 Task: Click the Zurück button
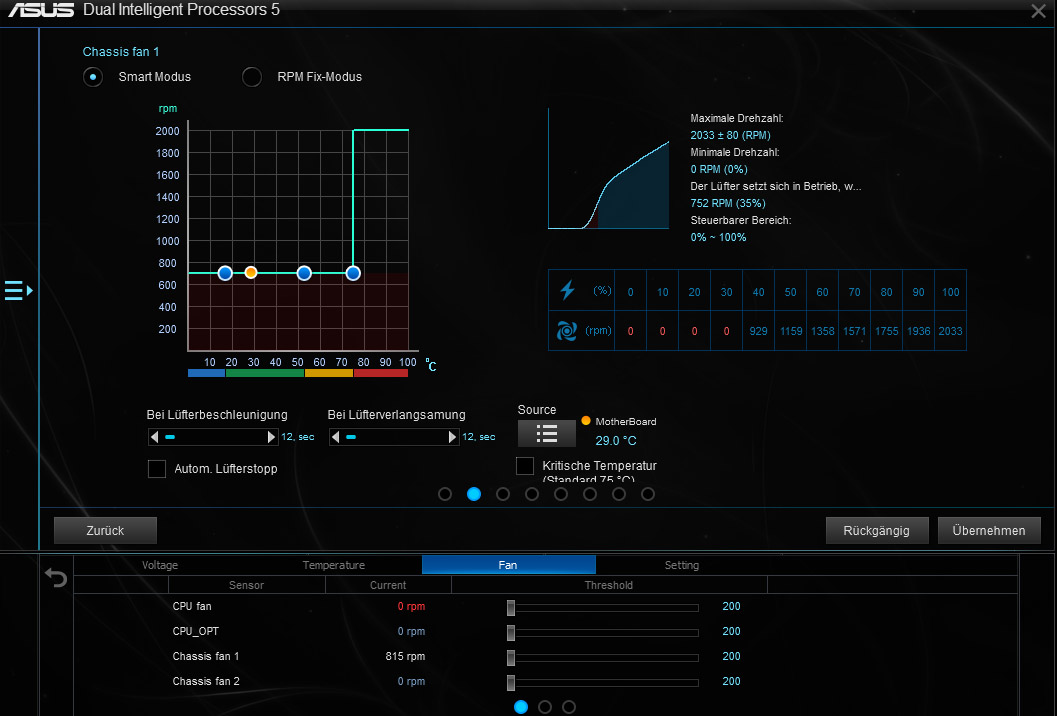105,531
